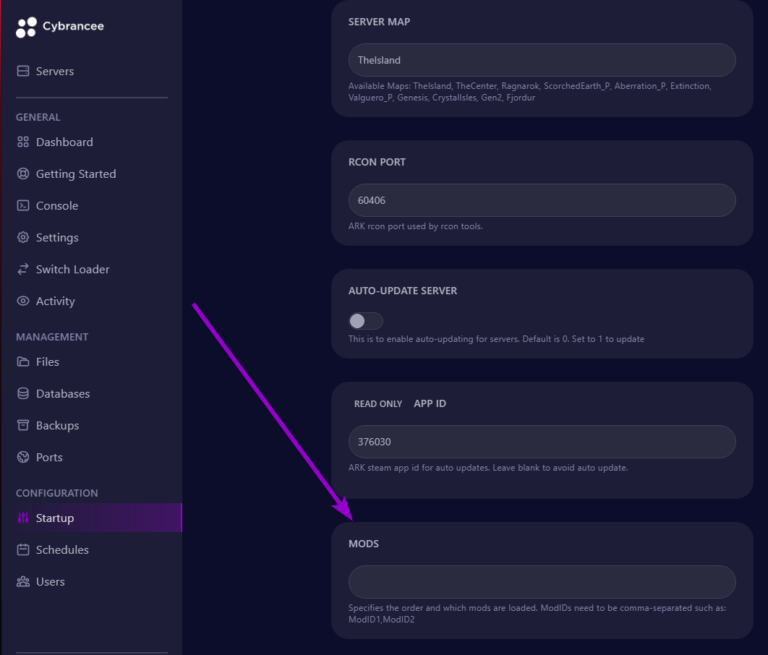Toggle the Auto-Update Server switch
The height and width of the screenshot is (655, 768).
pos(365,321)
